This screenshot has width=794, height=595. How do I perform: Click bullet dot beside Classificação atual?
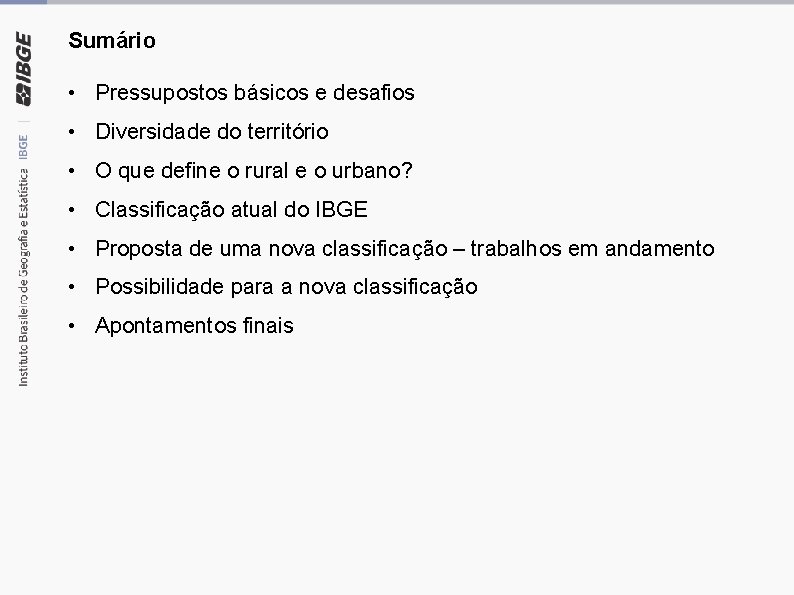click(72, 210)
